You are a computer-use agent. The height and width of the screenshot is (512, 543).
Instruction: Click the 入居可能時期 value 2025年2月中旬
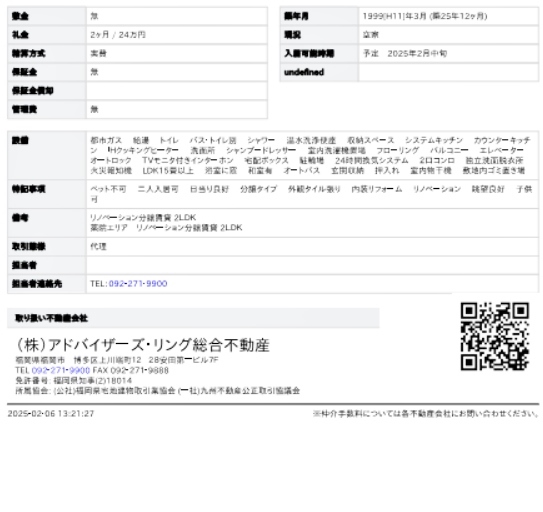(405, 53)
